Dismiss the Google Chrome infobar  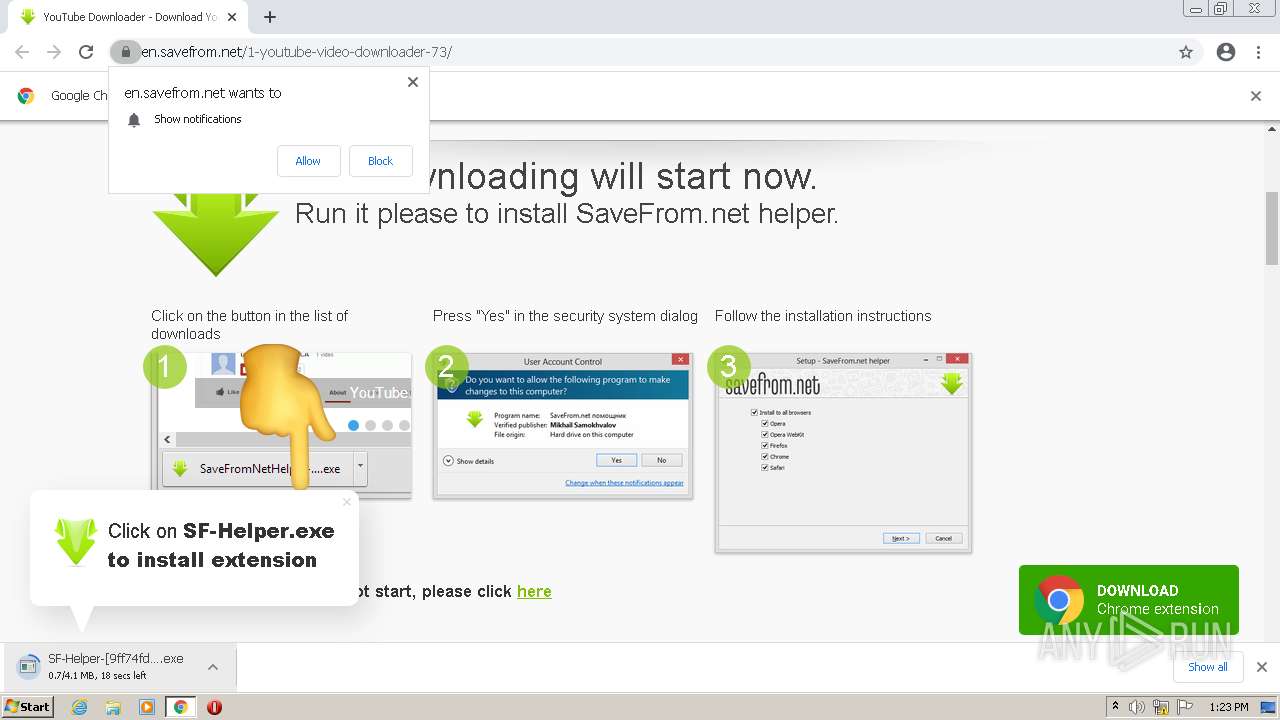pos(1256,96)
